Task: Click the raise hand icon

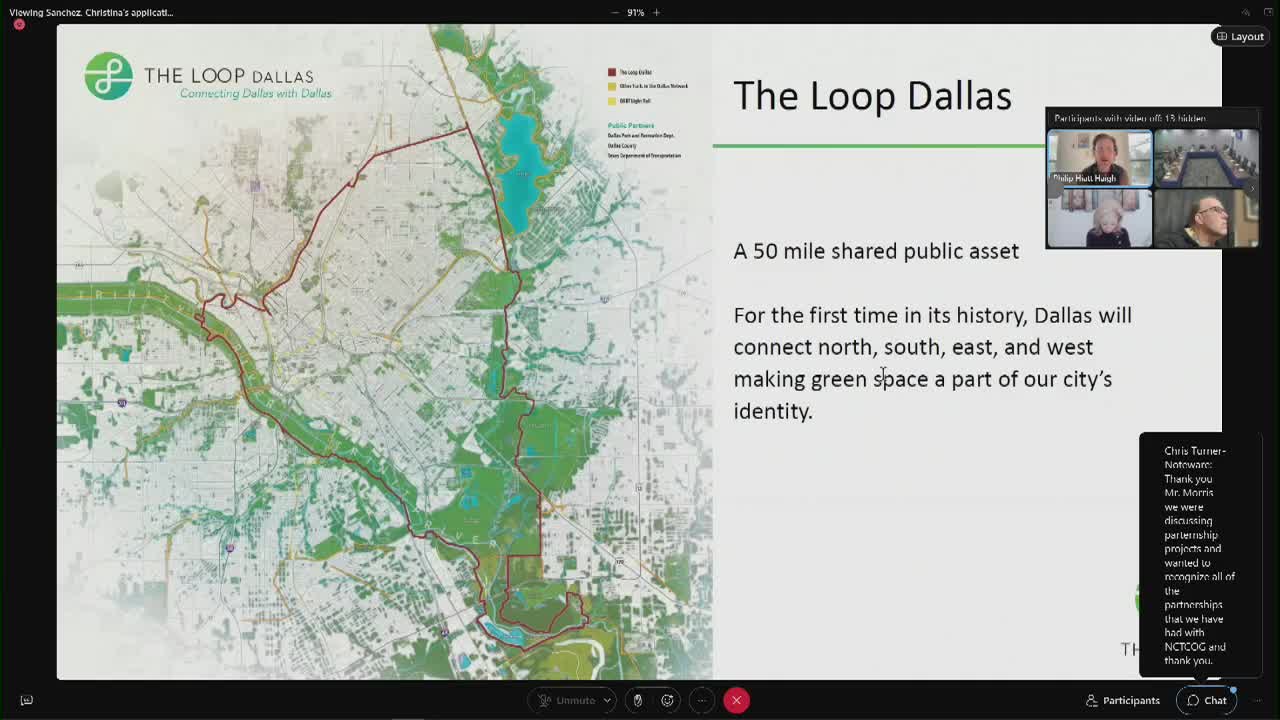Action: click(637, 700)
